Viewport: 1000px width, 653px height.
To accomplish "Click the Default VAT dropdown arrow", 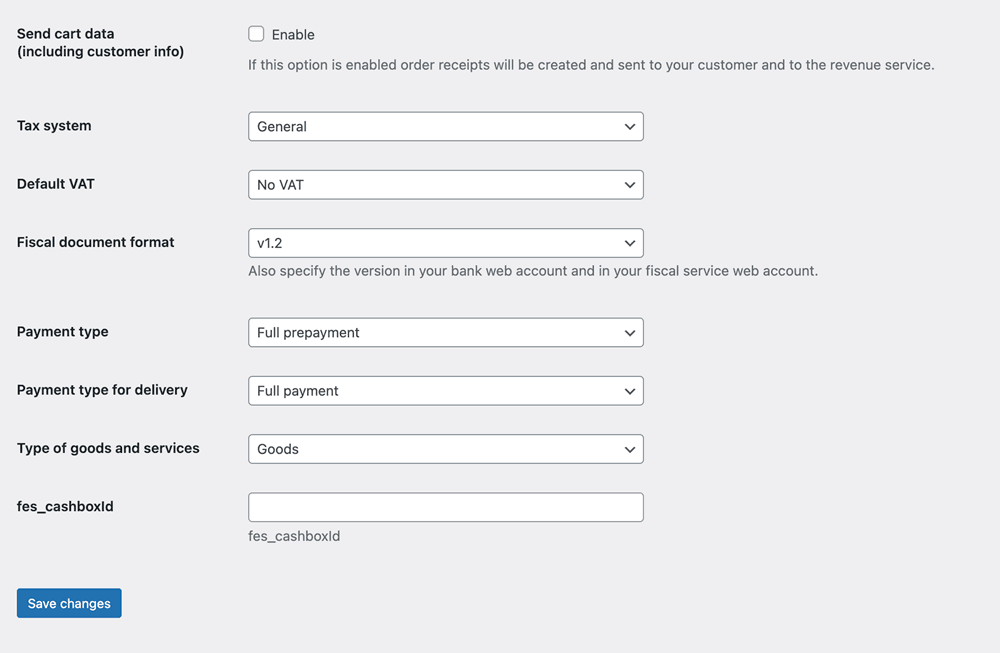I will 630,184.
